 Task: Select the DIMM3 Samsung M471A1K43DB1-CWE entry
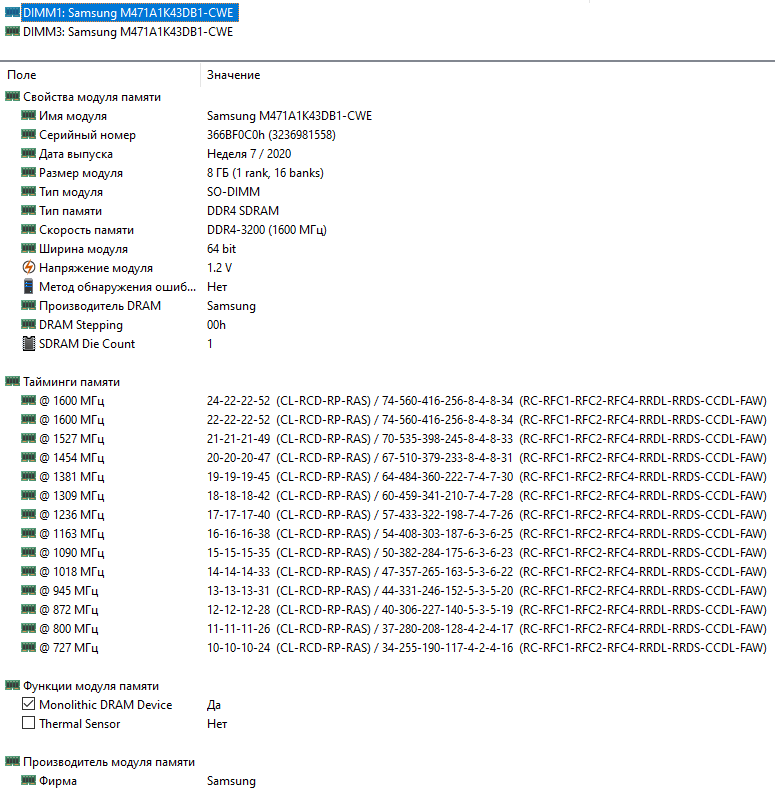pos(128,32)
